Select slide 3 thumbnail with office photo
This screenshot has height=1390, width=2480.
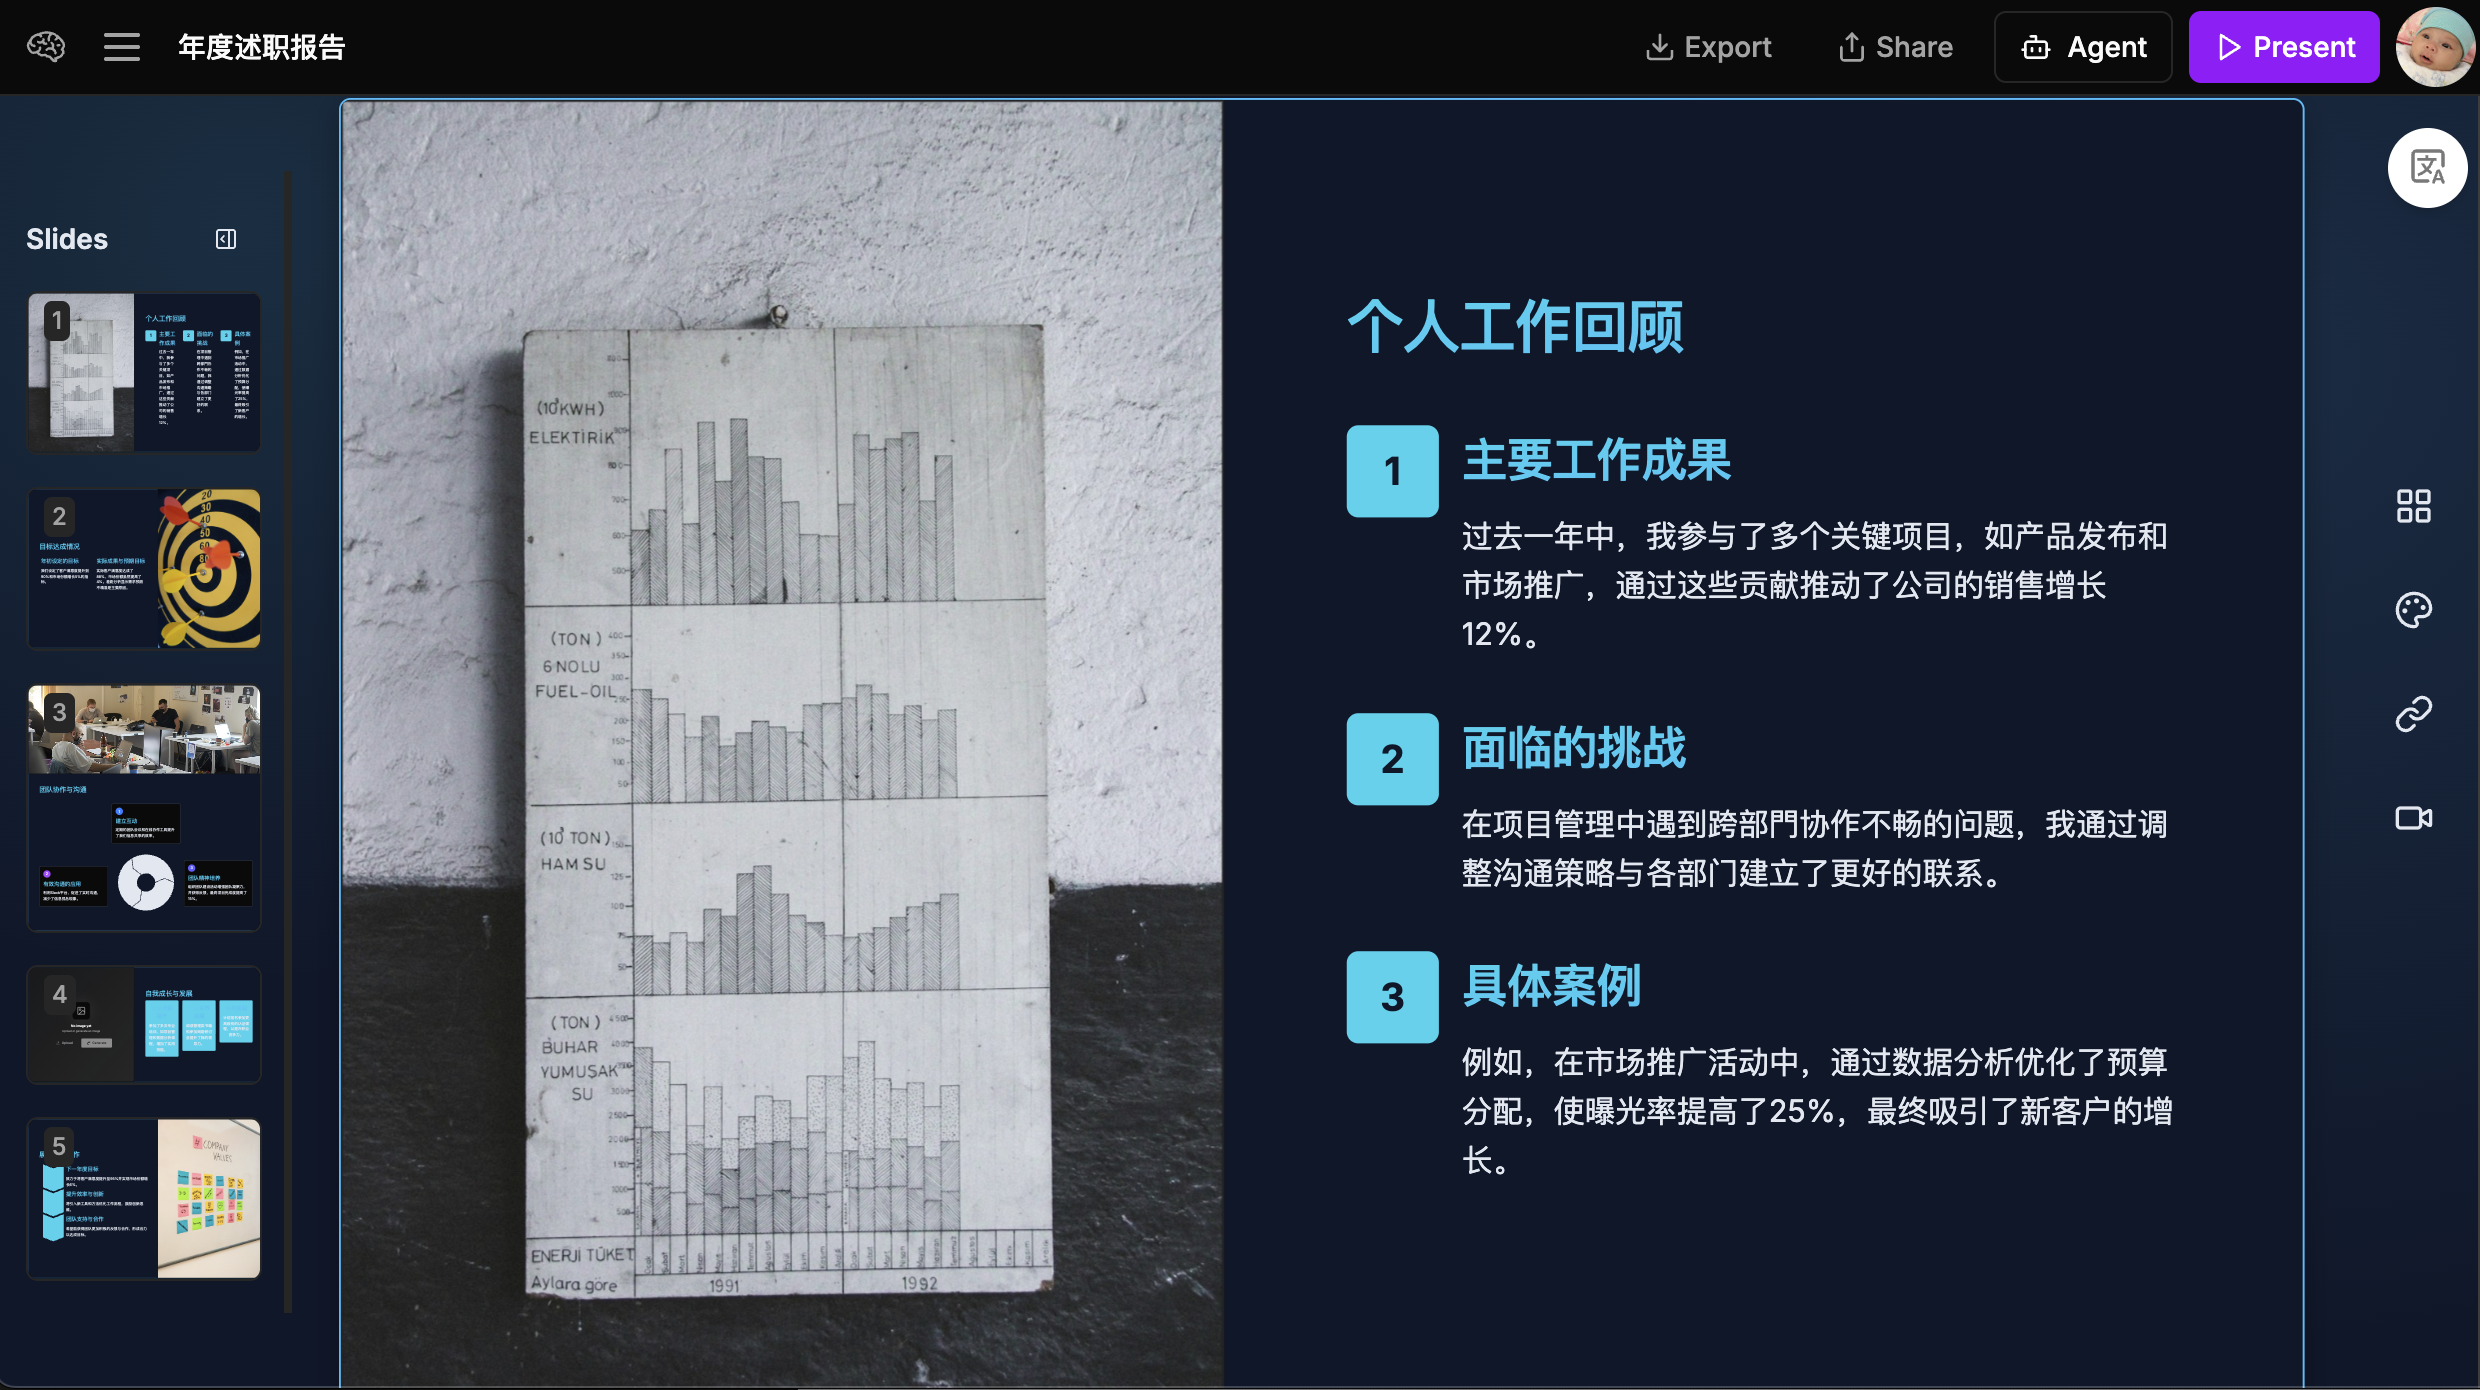pyautogui.click(x=144, y=808)
